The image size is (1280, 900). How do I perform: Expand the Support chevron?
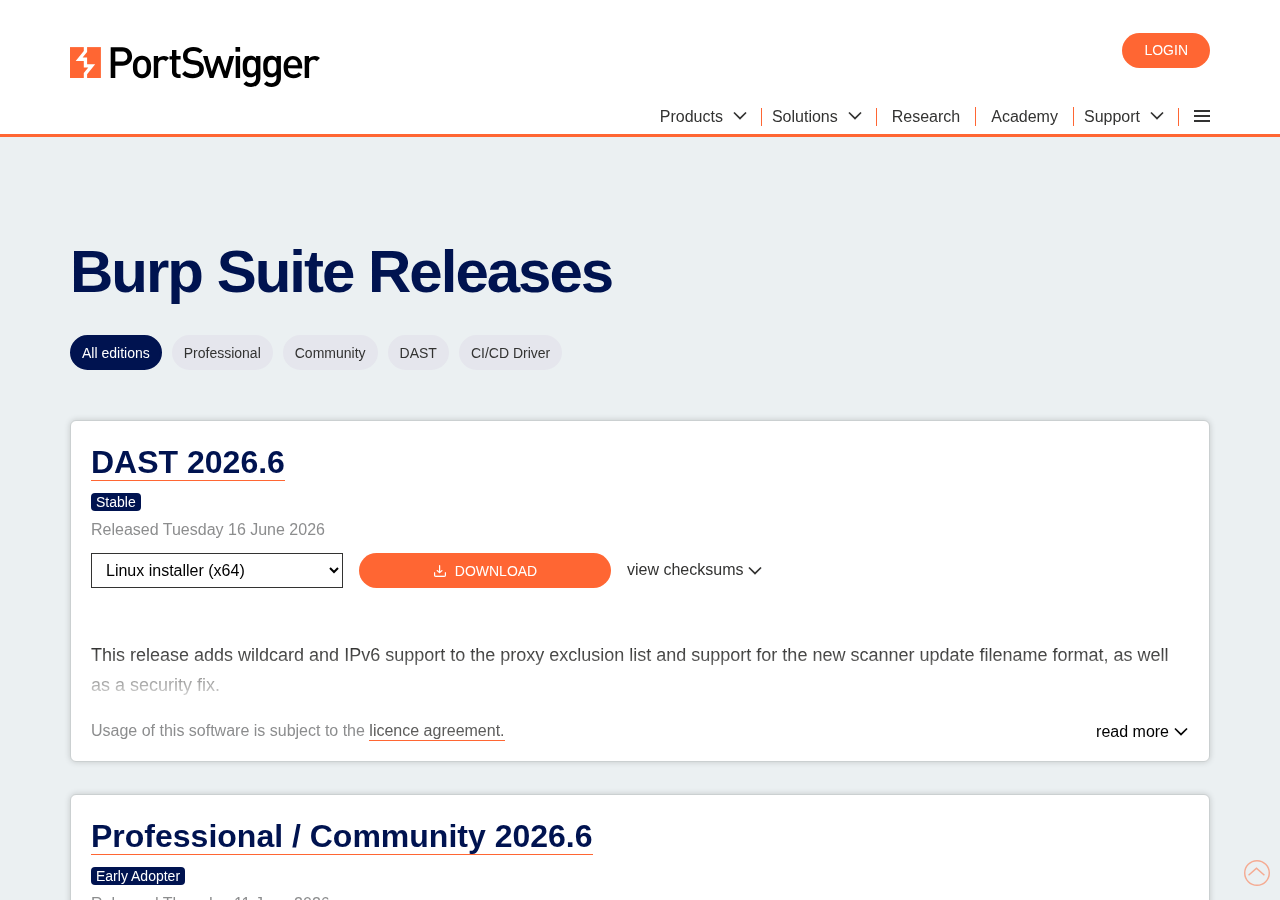coord(1157,116)
